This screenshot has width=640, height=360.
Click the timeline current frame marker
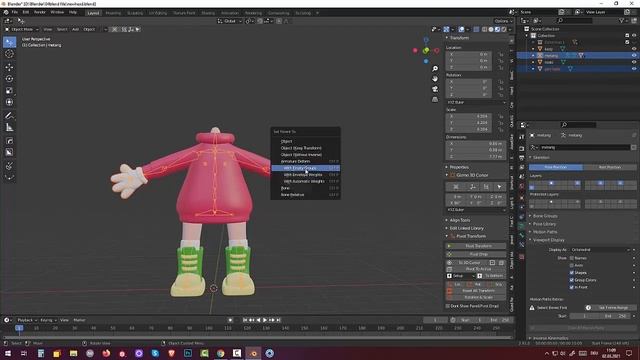click(19, 328)
